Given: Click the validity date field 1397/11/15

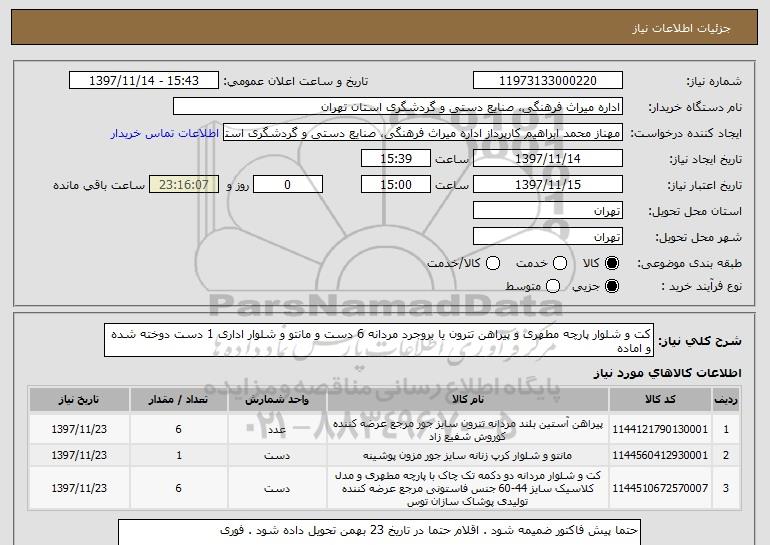Looking at the screenshot, I should tap(548, 185).
